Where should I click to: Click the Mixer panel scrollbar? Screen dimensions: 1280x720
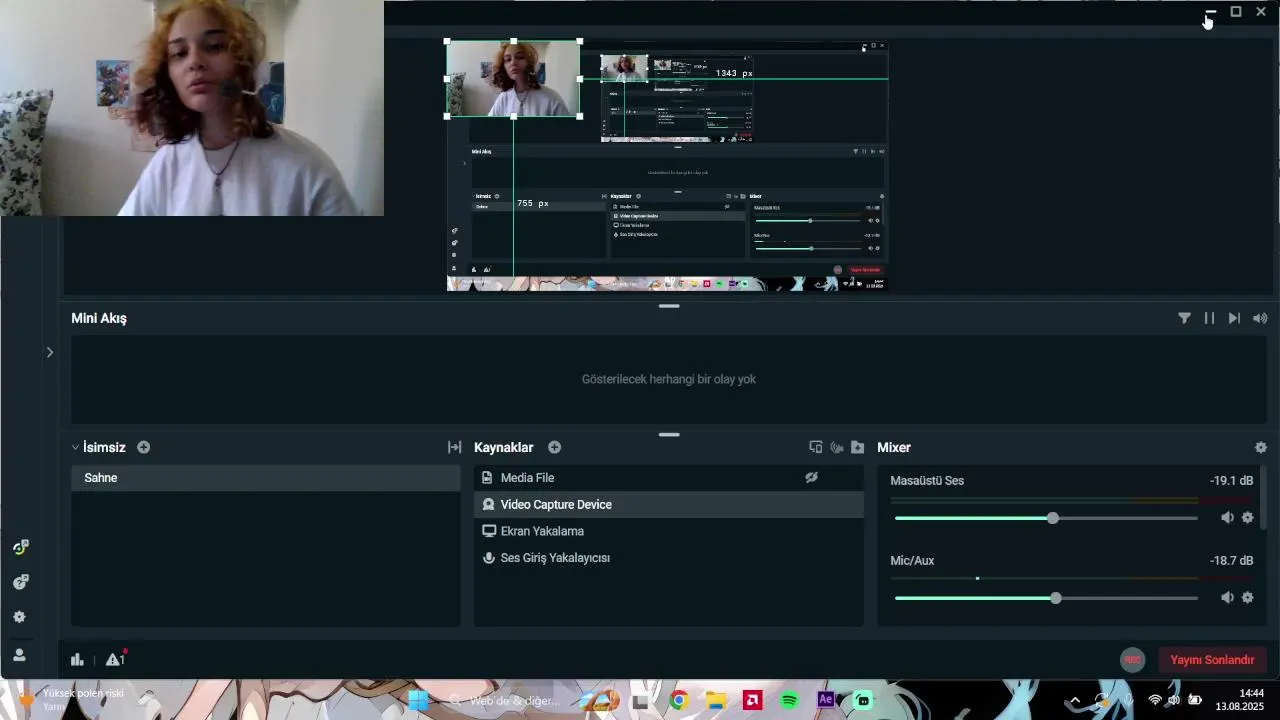click(1264, 498)
